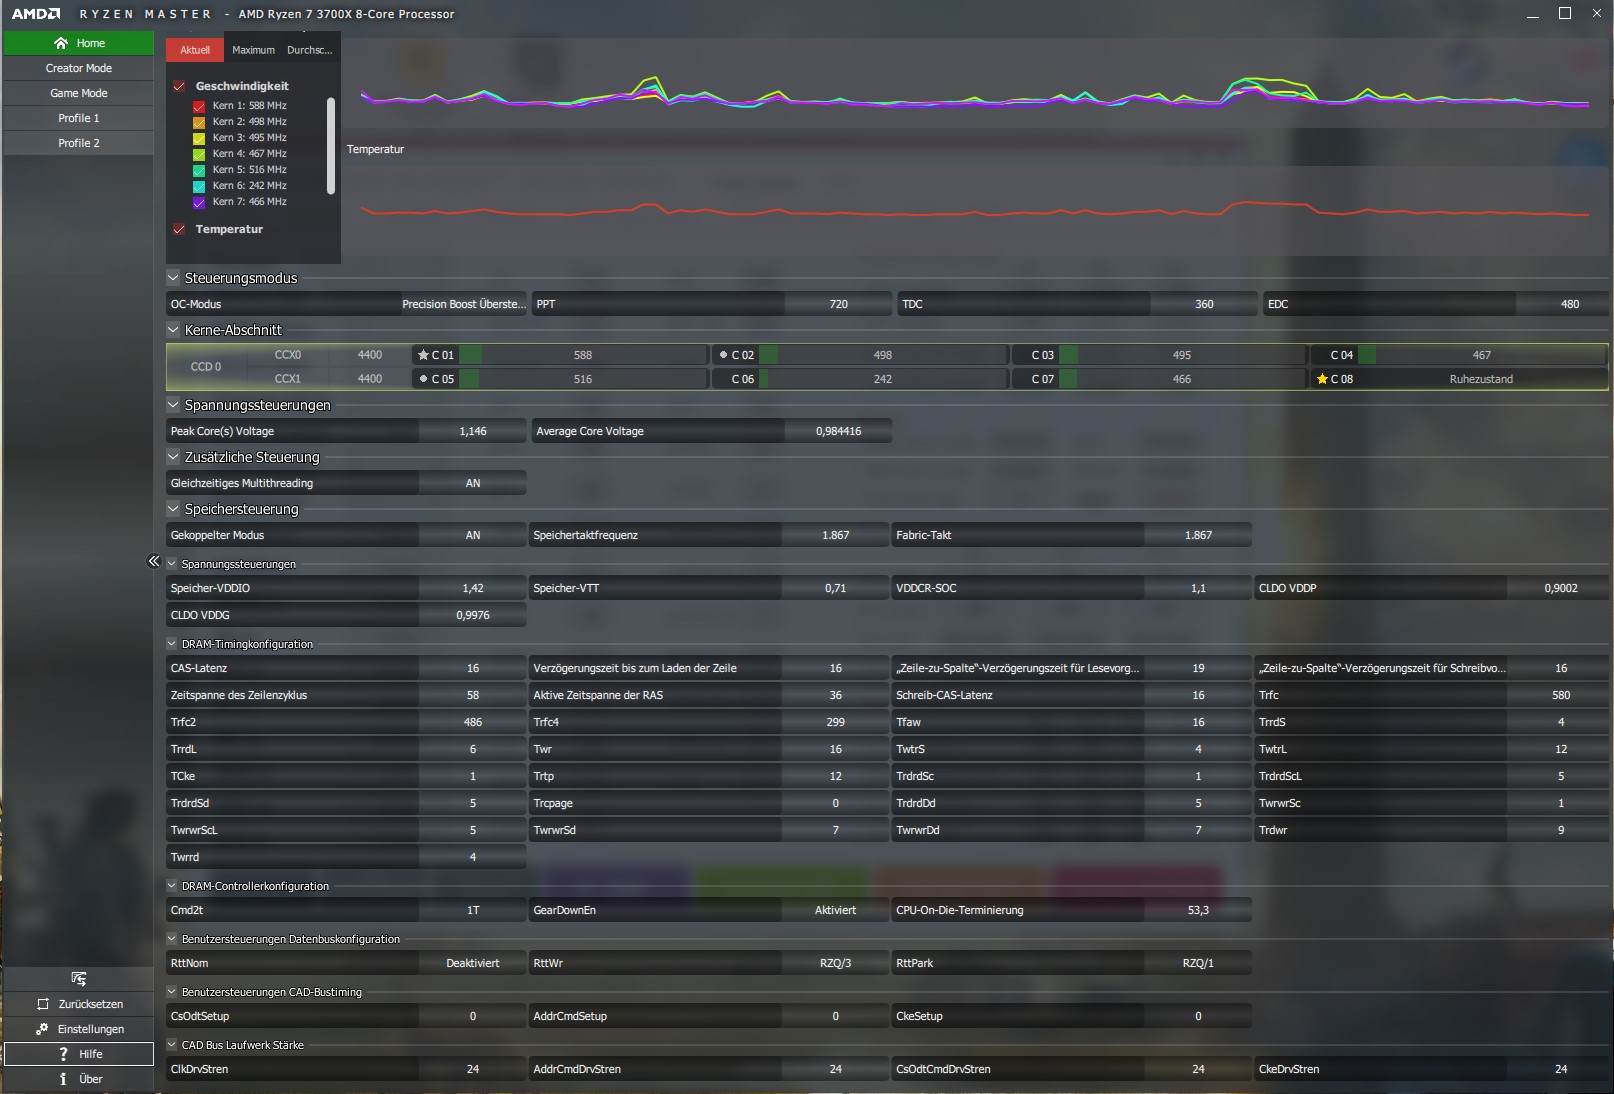Click the profile import/export icon above Zurücksetzen
The width and height of the screenshot is (1614, 1094).
tap(79, 979)
